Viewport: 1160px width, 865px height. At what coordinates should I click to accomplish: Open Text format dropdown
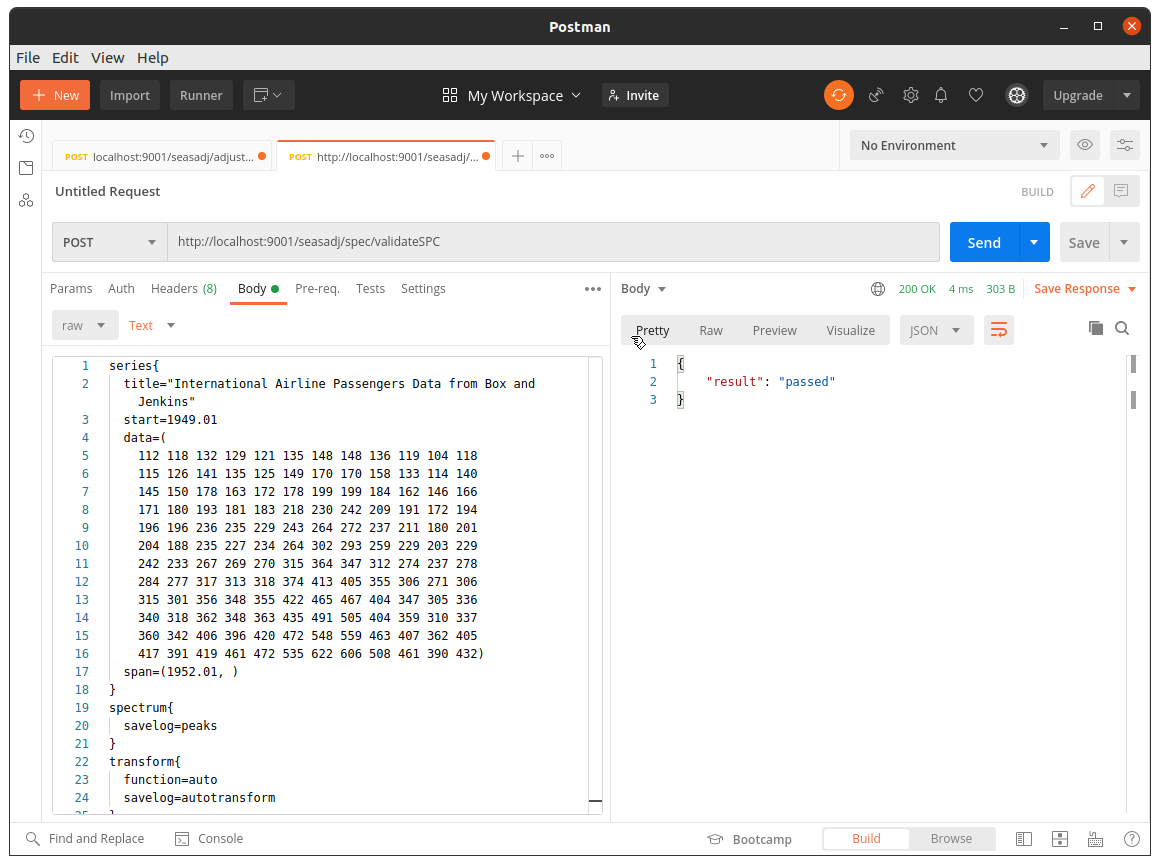coord(152,326)
